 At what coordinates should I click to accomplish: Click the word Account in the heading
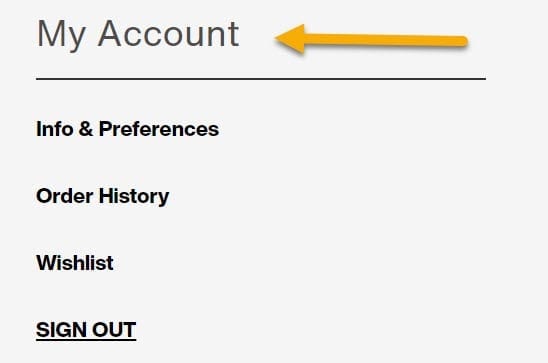click(168, 34)
